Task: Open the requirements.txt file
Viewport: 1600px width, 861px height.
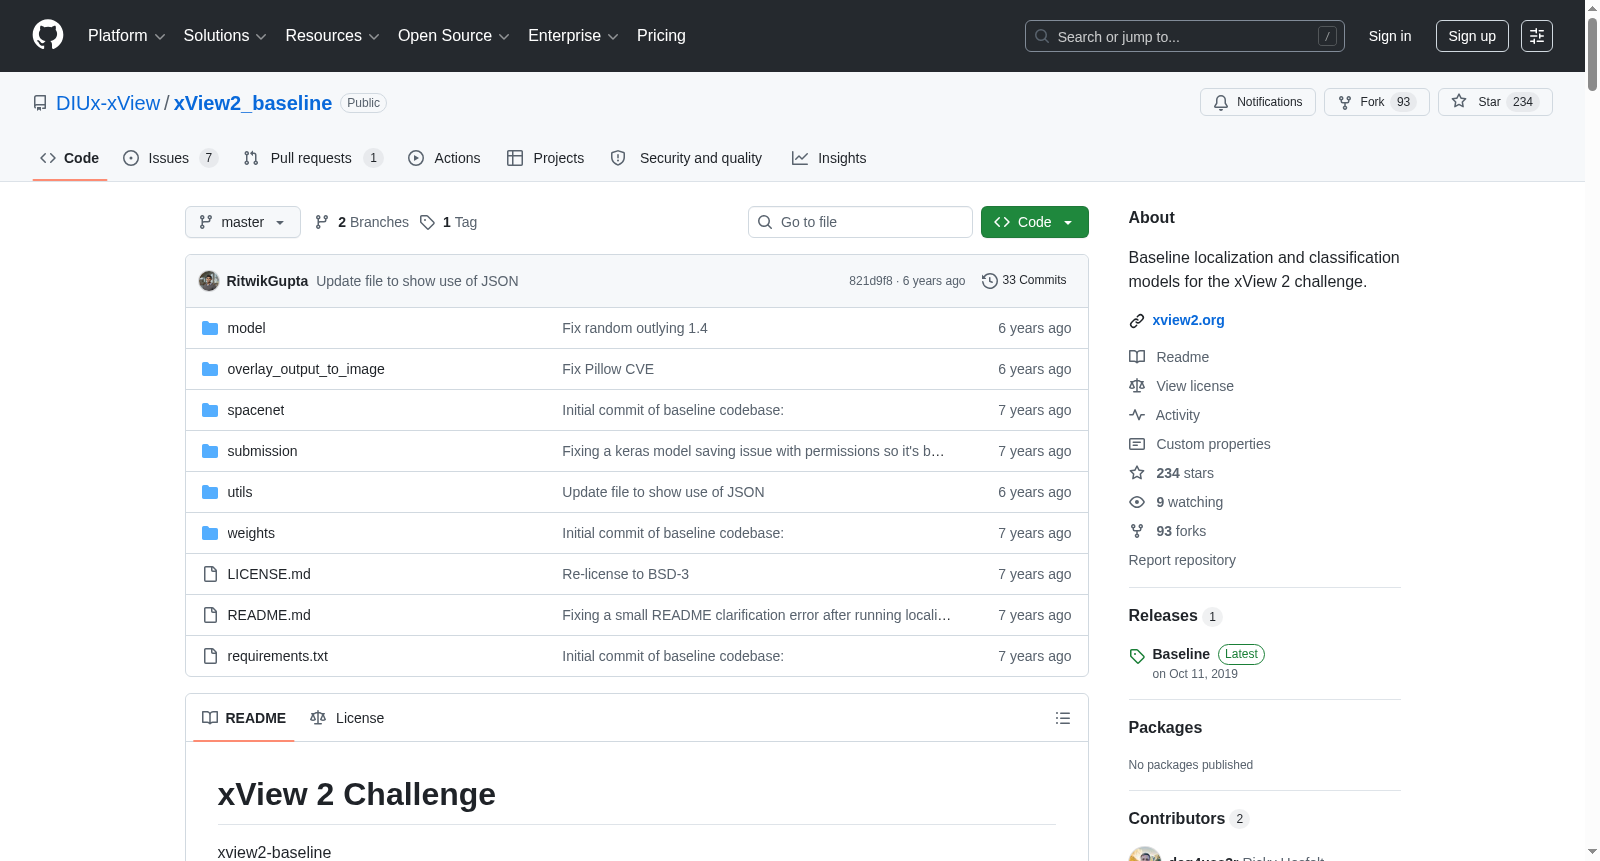Action: 278,656
